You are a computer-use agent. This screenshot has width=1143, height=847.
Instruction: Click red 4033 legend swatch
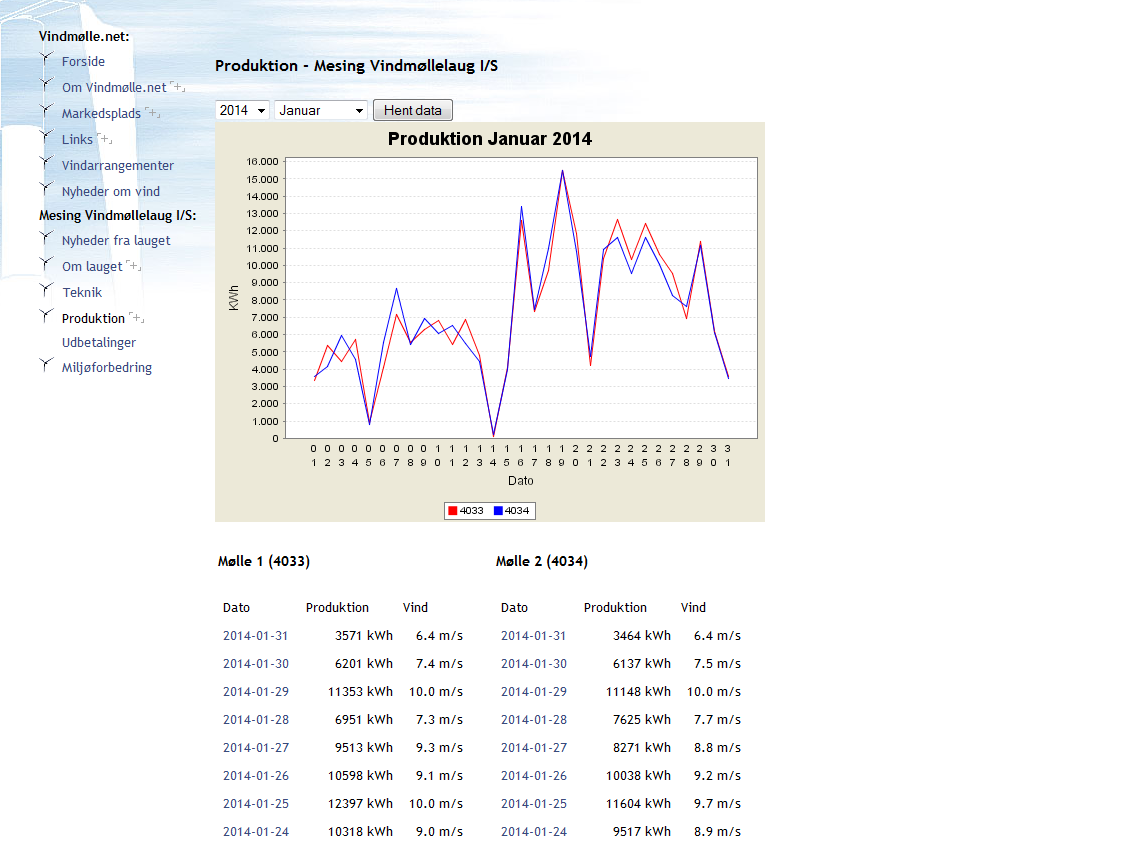pyautogui.click(x=453, y=511)
